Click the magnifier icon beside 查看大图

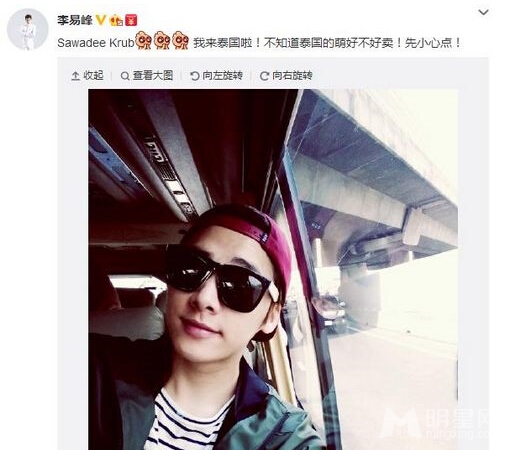coord(125,76)
